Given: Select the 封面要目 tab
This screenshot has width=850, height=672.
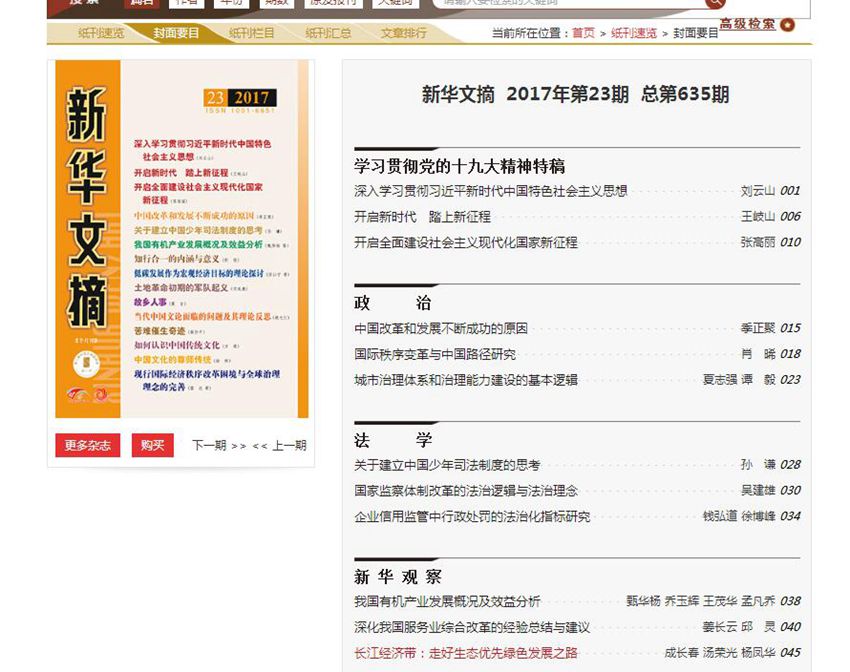Looking at the screenshot, I should point(176,33).
